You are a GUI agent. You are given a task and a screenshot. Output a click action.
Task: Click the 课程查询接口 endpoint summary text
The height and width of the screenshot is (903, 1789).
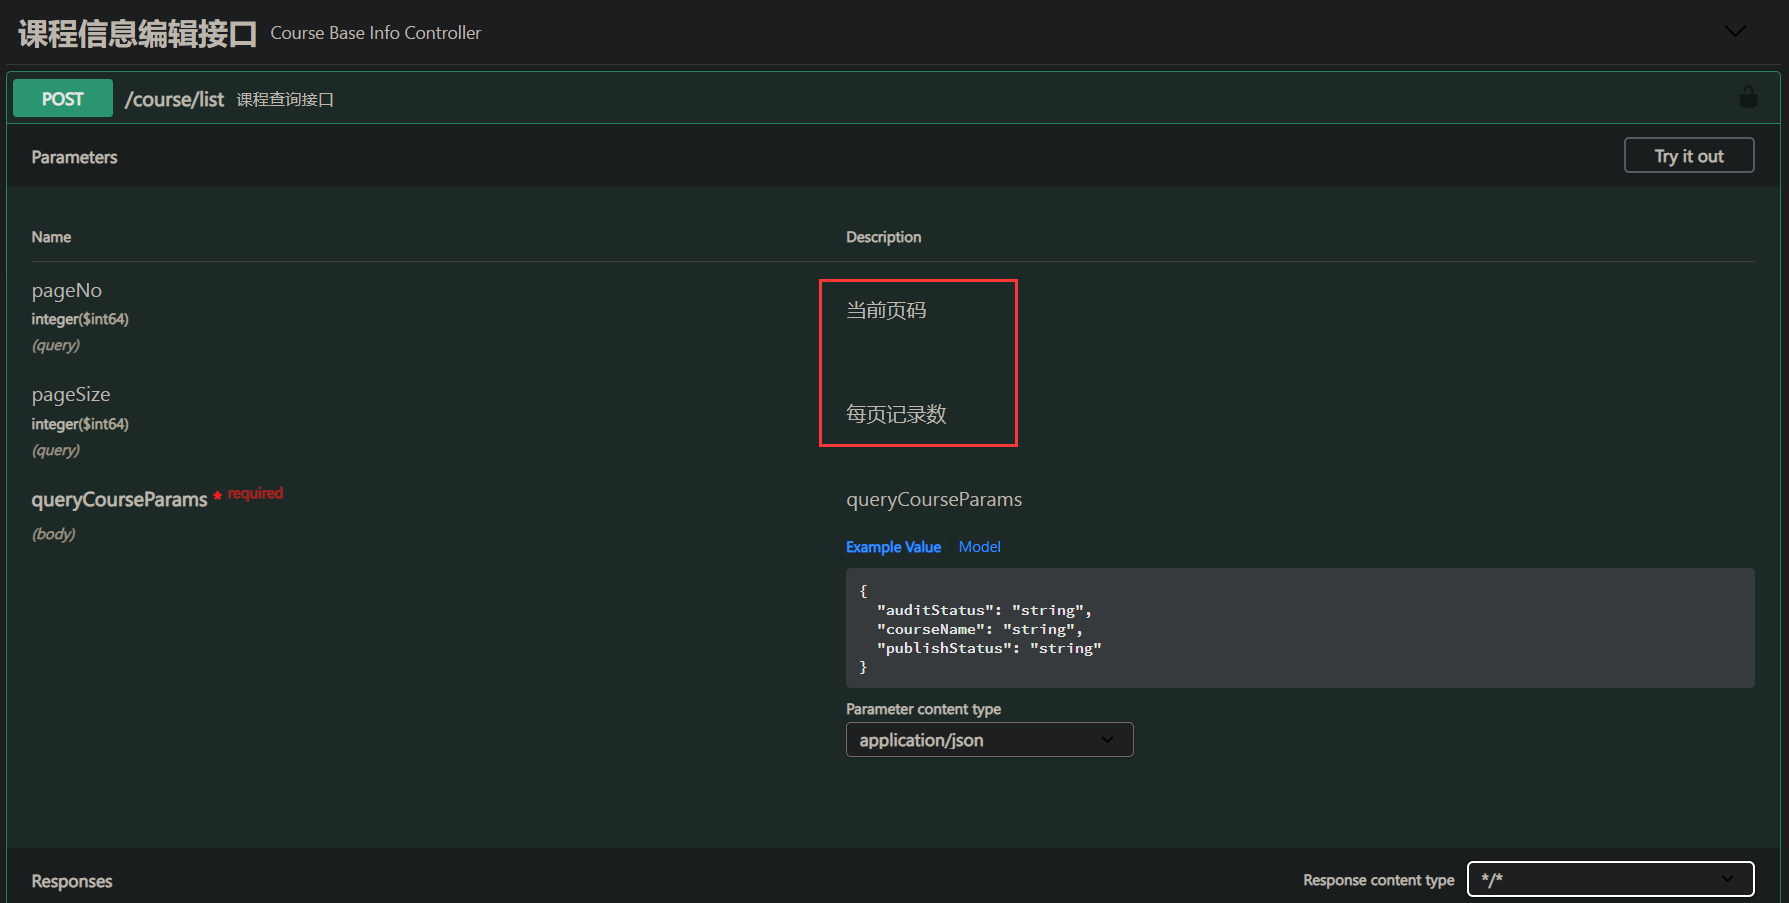click(x=285, y=100)
